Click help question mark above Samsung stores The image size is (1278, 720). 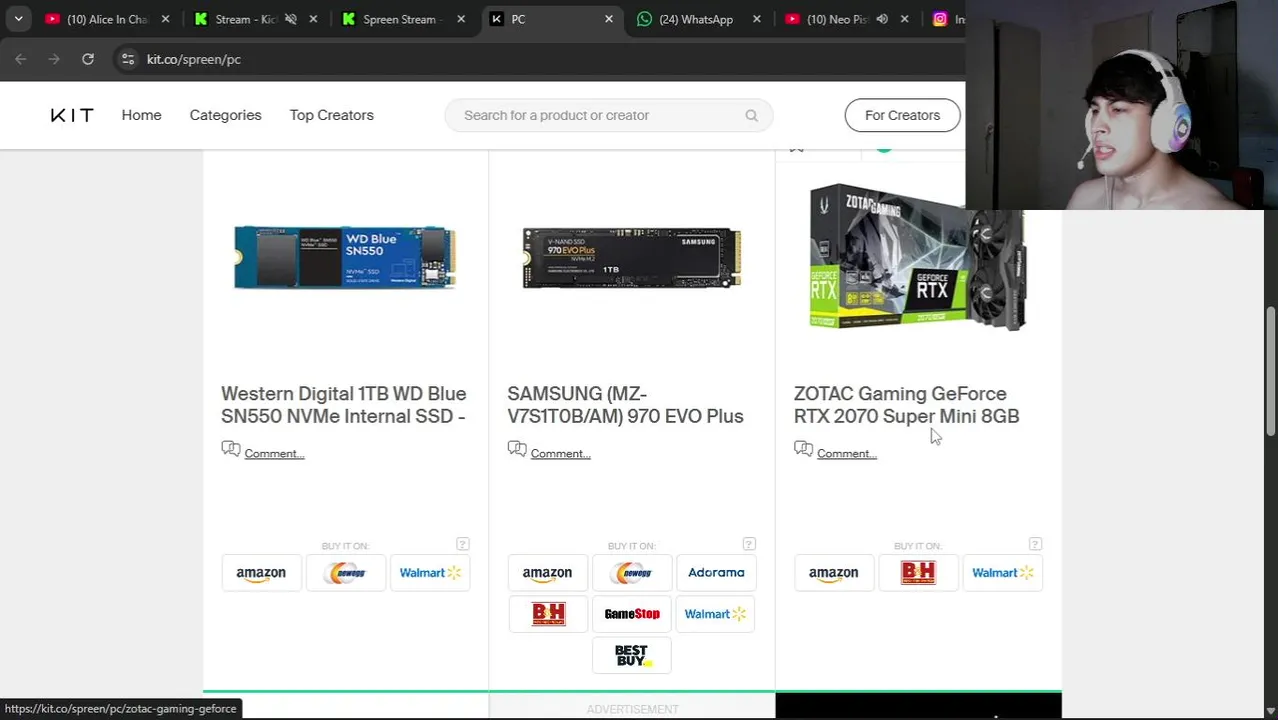coord(749,544)
